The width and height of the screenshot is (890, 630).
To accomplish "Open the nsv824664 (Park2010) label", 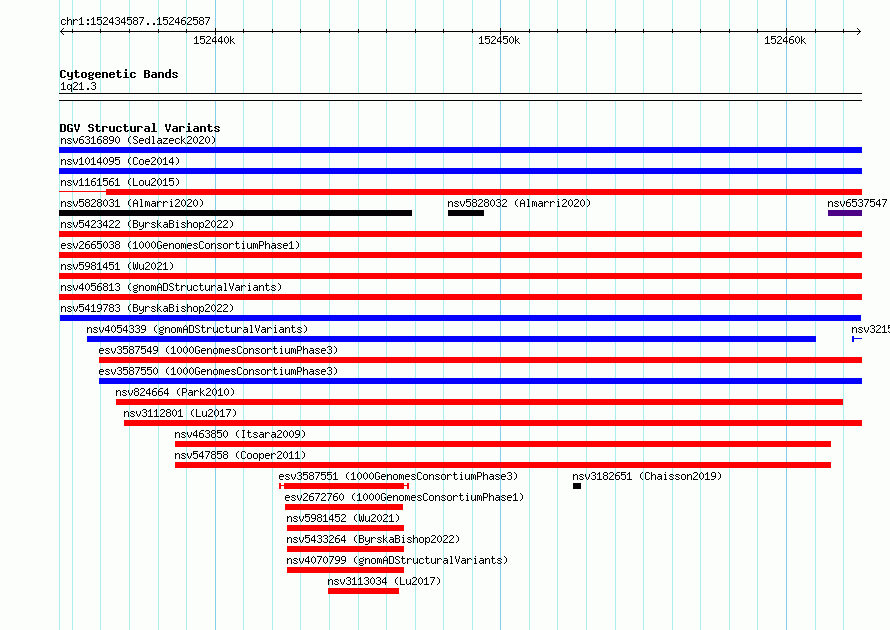I will tap(175, 392).
